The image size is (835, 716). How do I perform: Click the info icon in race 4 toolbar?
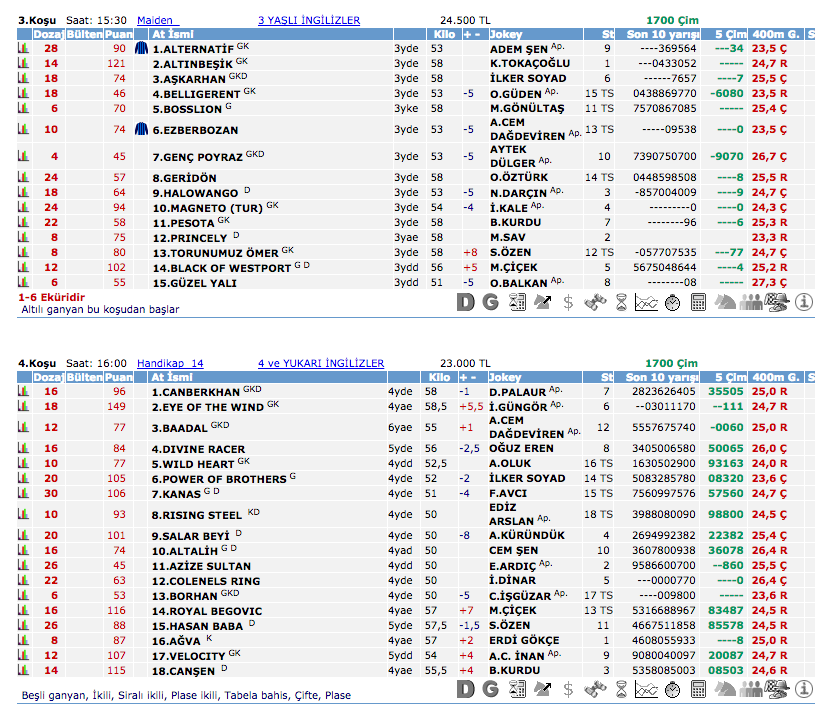tap(804, 689)
